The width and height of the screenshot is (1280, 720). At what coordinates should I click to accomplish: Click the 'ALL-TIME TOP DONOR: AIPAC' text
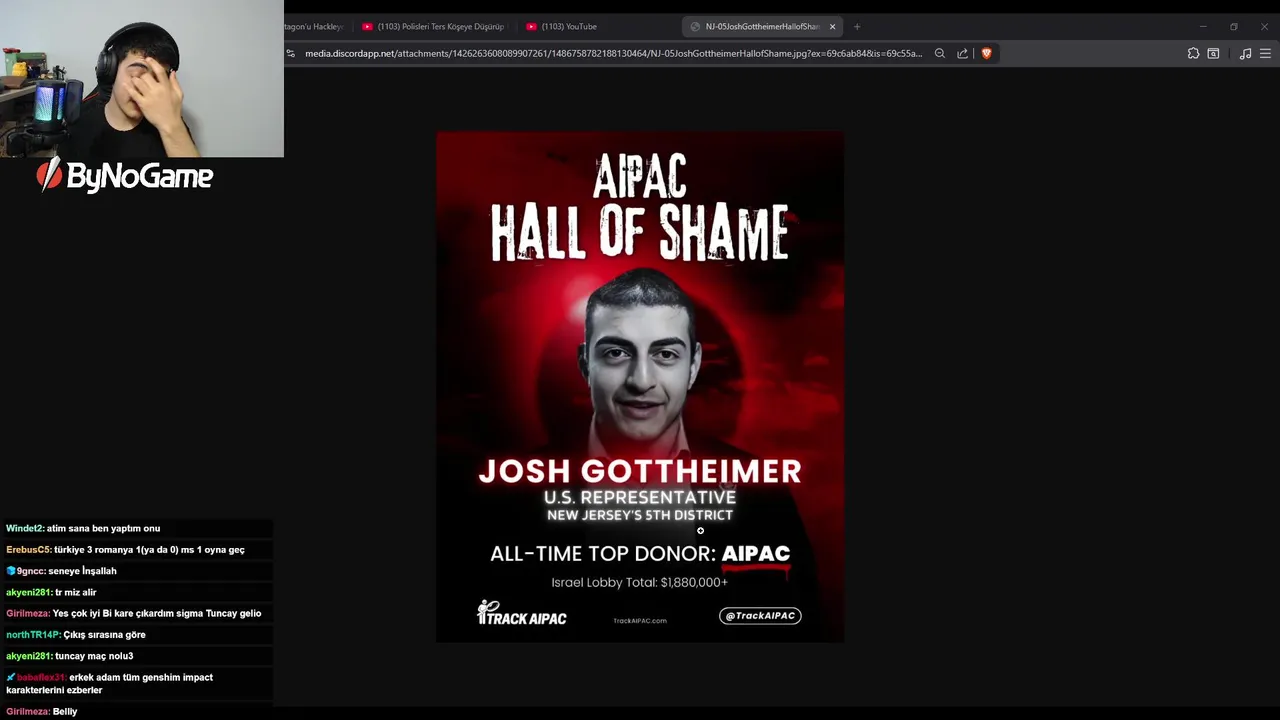[x=640, y=554]
